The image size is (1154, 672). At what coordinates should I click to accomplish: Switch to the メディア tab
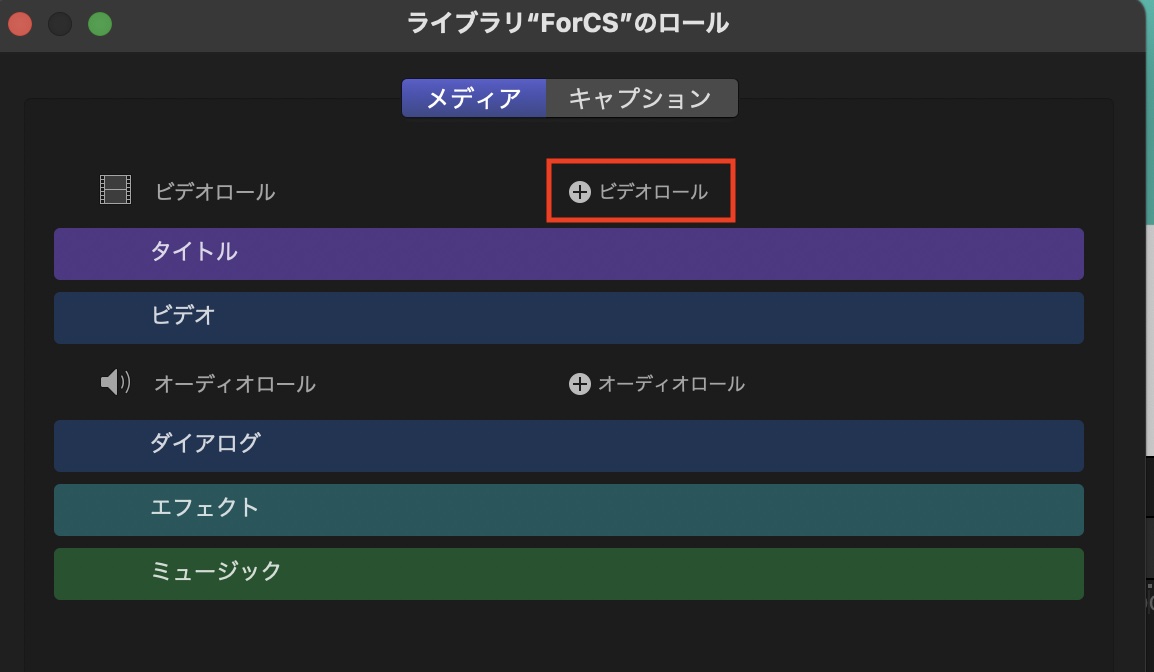[474, 98]
